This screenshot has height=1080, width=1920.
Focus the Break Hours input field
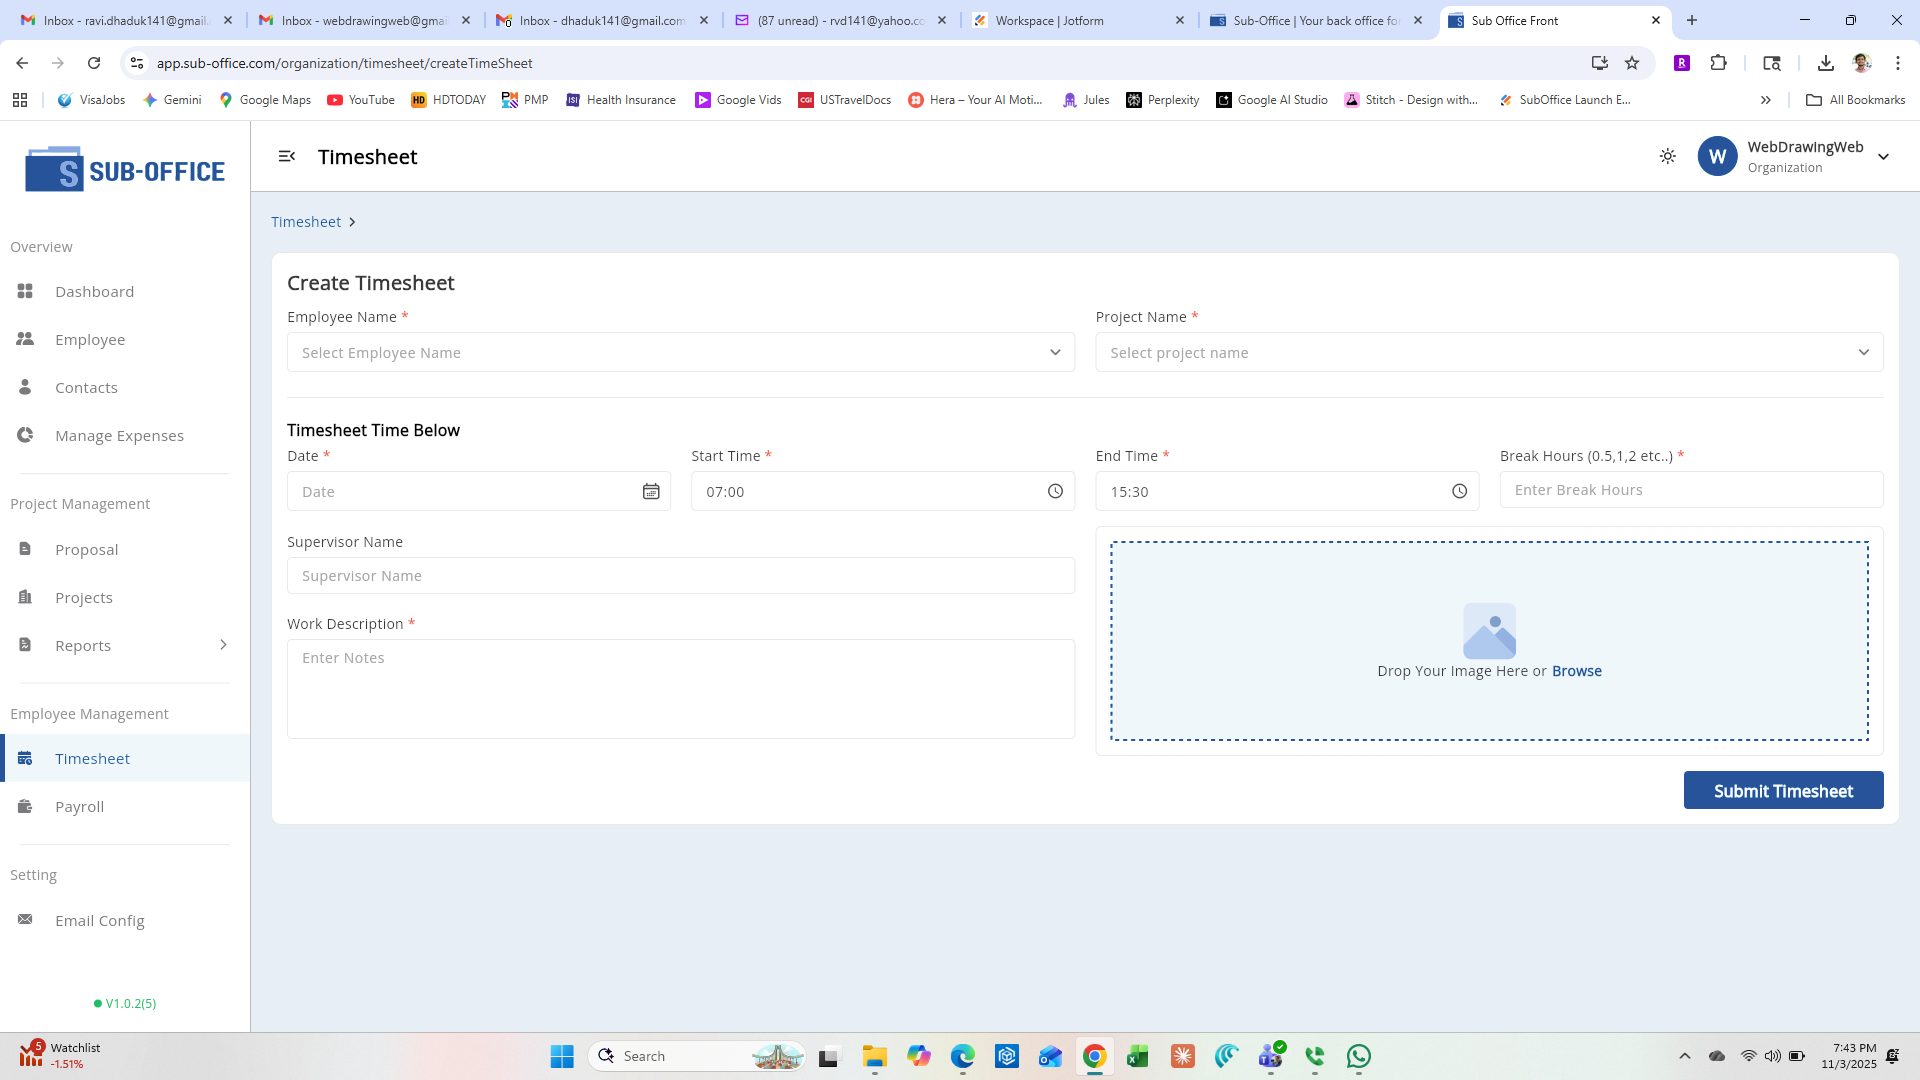click(1690, 490)
